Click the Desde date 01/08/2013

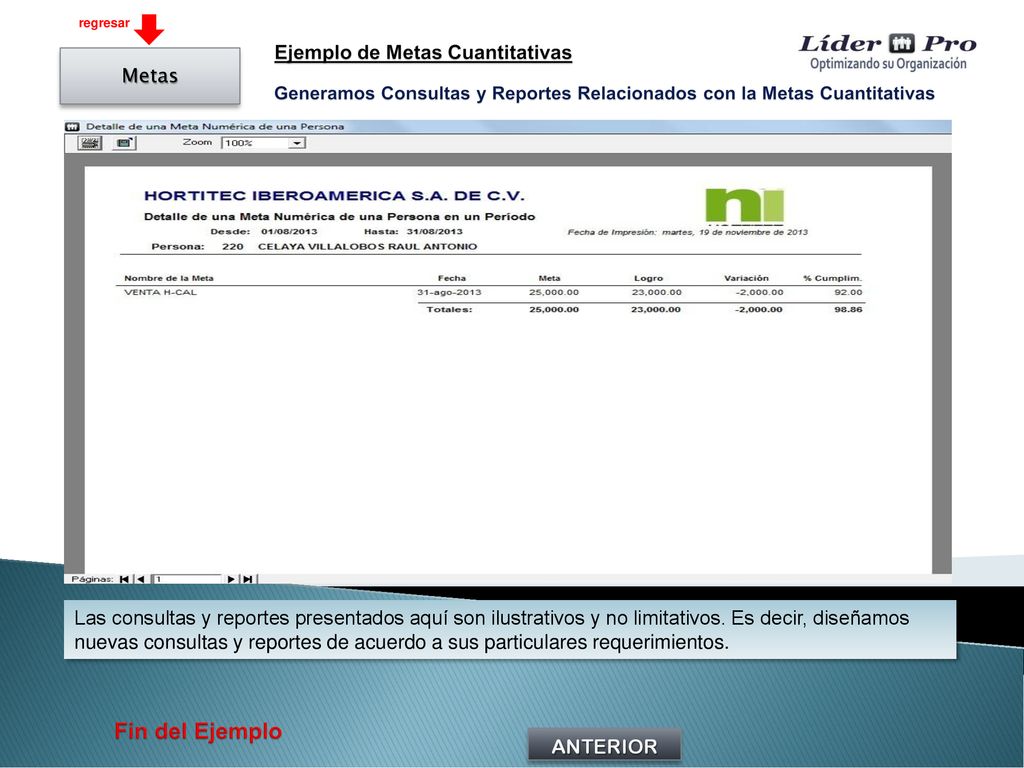point(289,232)
